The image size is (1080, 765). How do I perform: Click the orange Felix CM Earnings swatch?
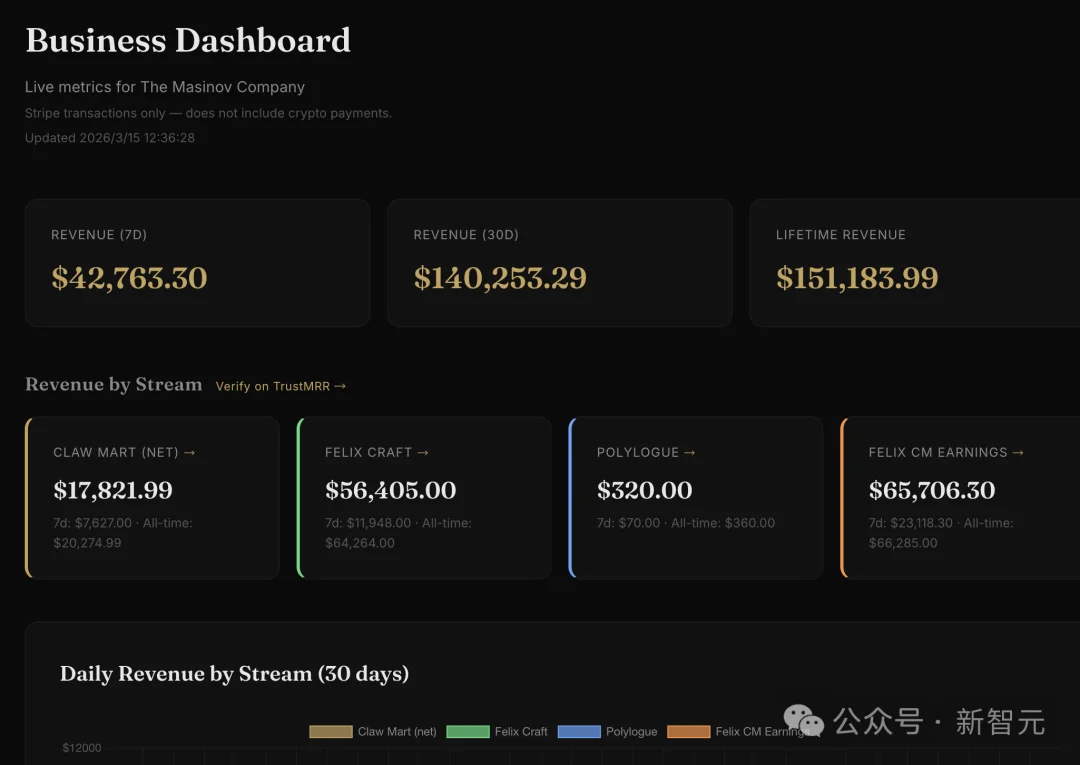click(688, 732)
